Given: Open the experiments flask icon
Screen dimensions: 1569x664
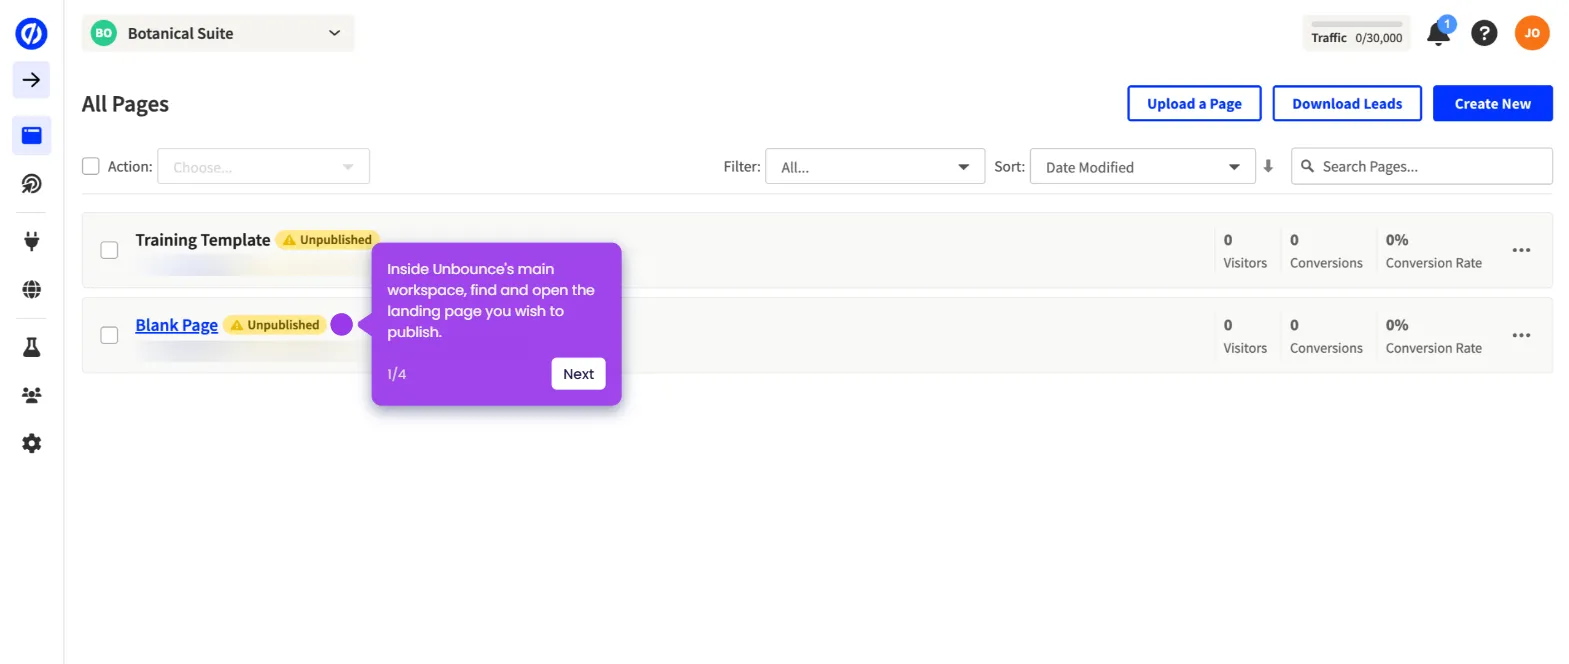Looking at the screenshot, I should click(31, 347).
